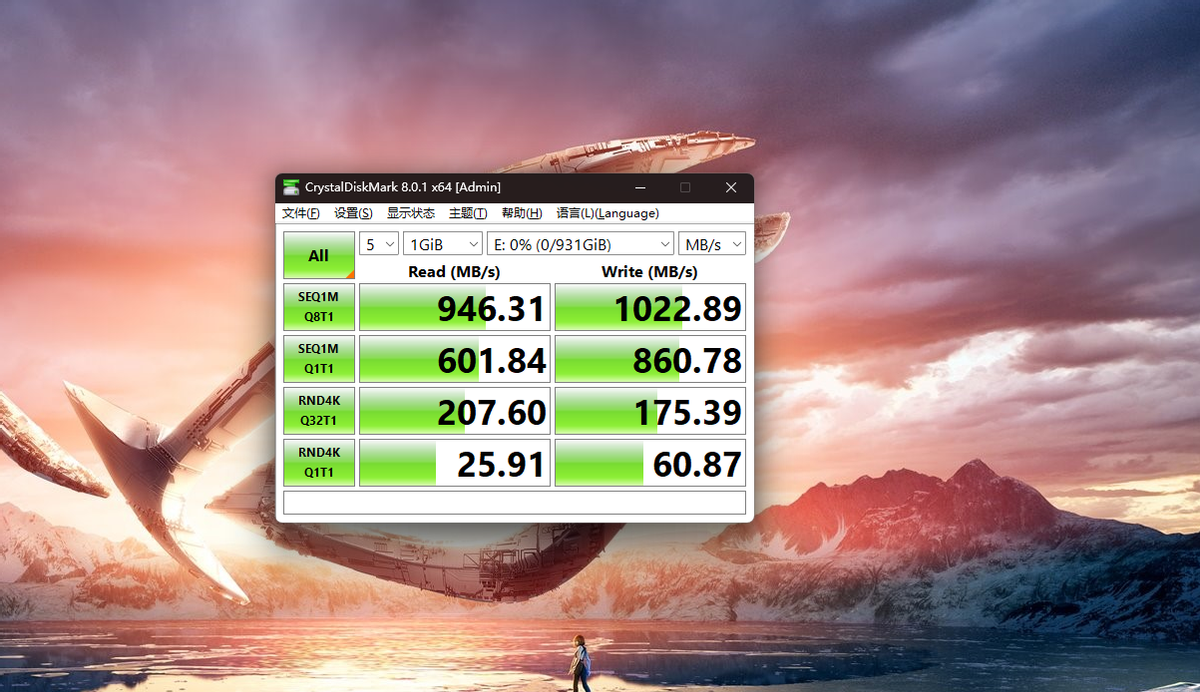Viewport: 1200px width, 692px height.
Task: Click the CrystalDiskMark 8.0.1 x64 [Admin] title
Action: click(x=403, y=187)
